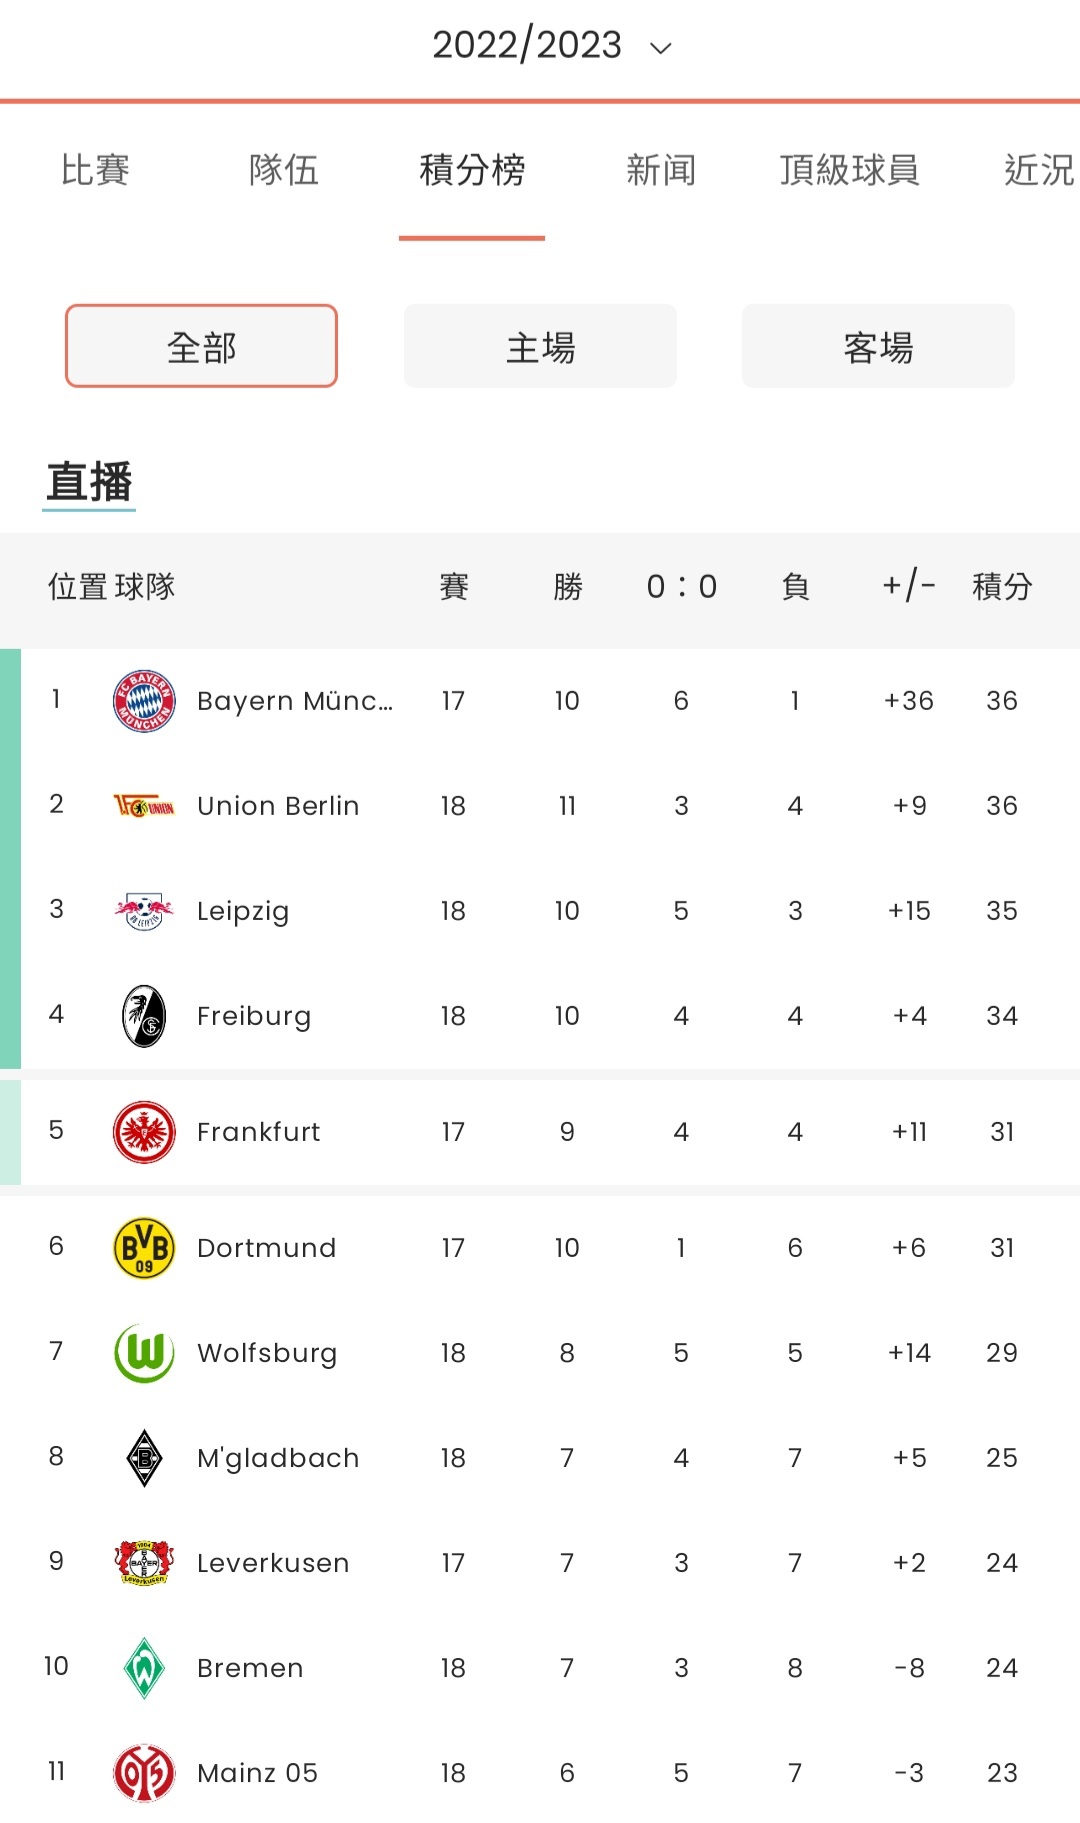Viewport: 1080px width, 1823px height.
Task: Open the Leverkusen team name link
Action: tap(273, 1563)
